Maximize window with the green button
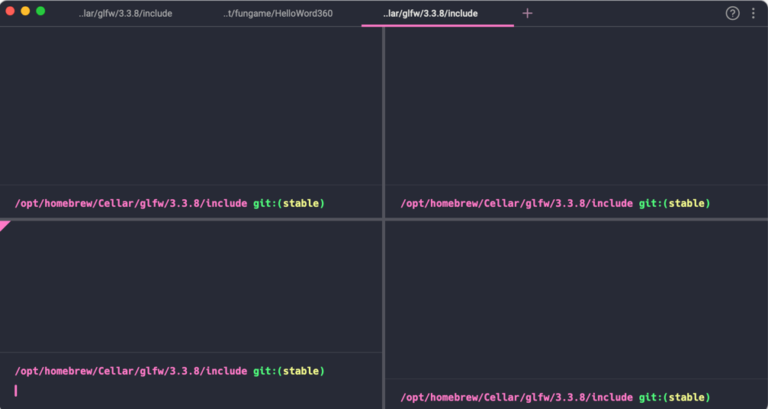Image resolution: width=768 pixels, height=409 pixels. pyautogui.click(x=41, y=11)
